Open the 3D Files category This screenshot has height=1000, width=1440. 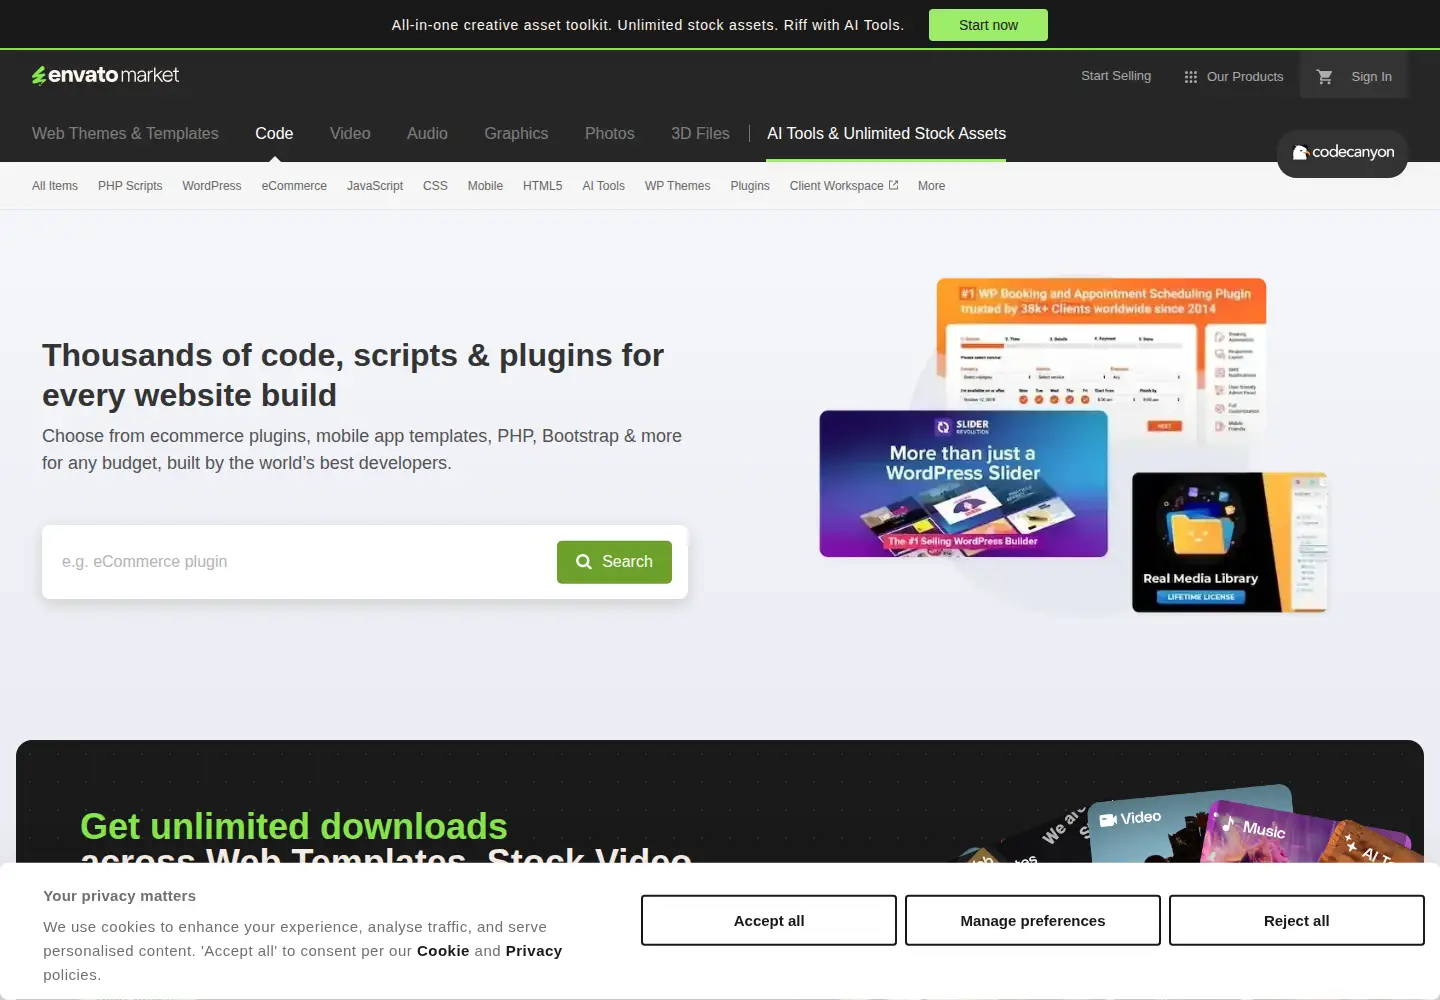[700, 133]
